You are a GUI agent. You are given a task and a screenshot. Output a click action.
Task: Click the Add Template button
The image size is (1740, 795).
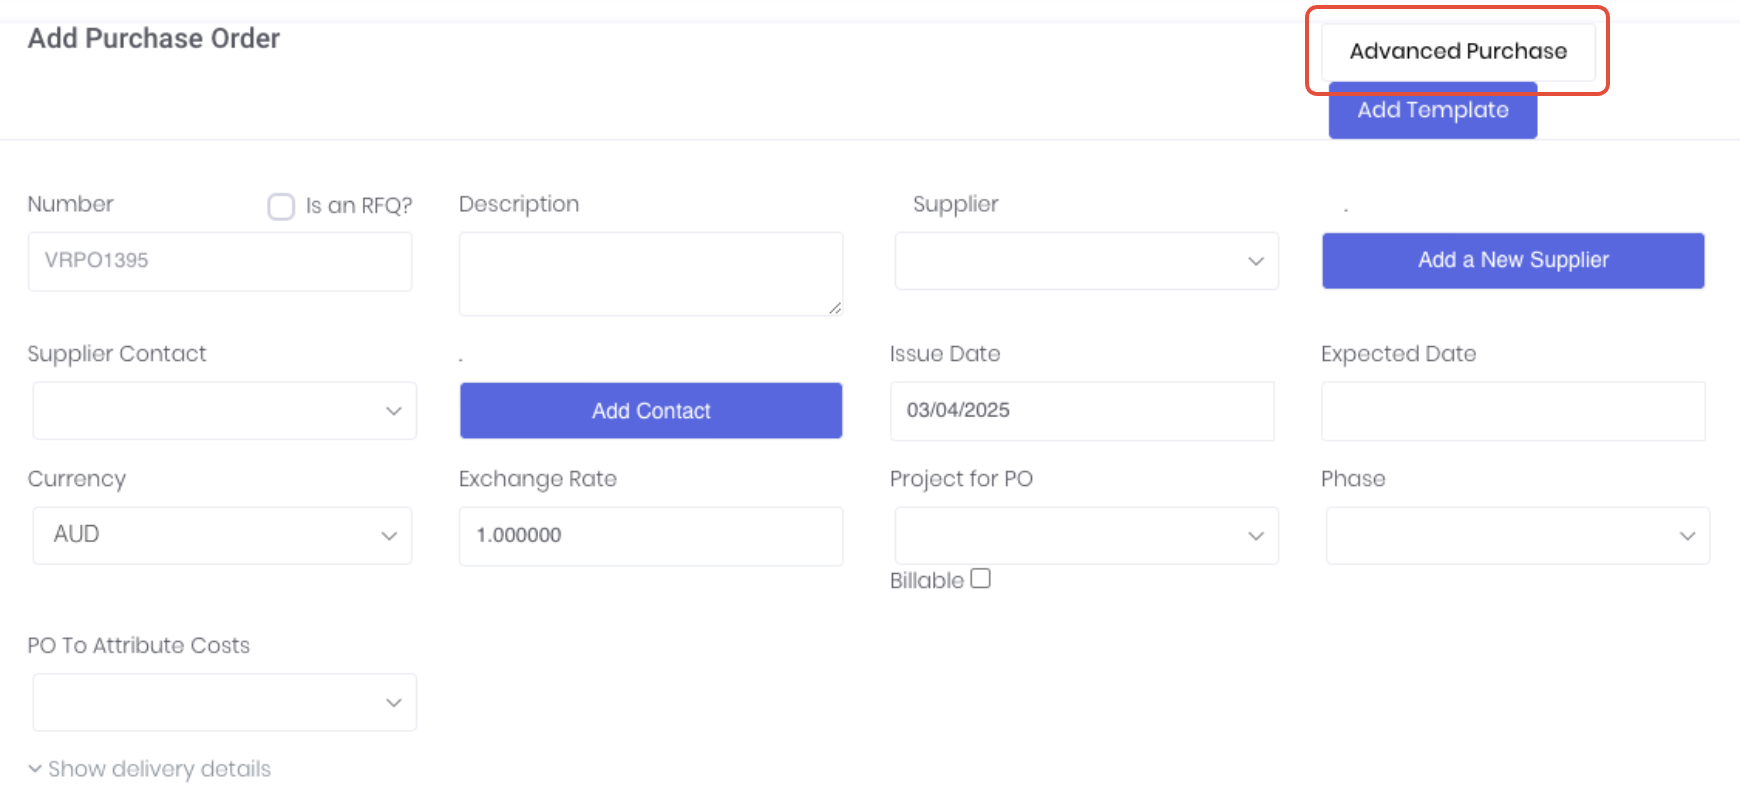[1432, 111]
